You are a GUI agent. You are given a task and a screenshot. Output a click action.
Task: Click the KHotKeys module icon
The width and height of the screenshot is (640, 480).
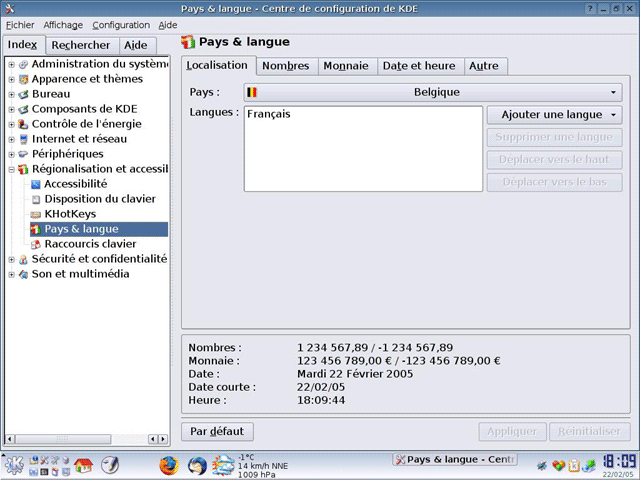point(36,214)
